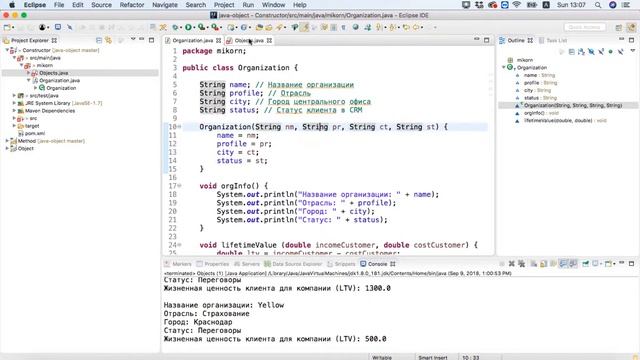Click the Debug bug icon in toolbar
Image resolution: width=640 pixels, height=360 pixels.
coord(176,27)
